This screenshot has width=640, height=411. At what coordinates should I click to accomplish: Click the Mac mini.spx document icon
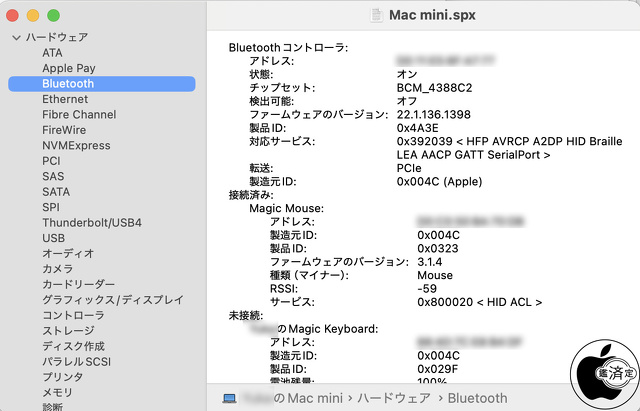pyautogui.click(x=376, y=16)
